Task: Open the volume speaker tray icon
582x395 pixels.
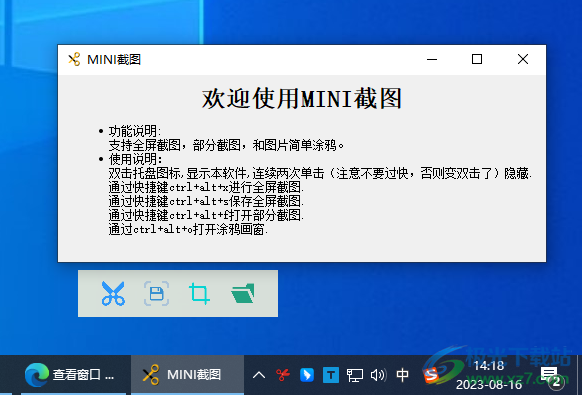Action: [378, 375]
